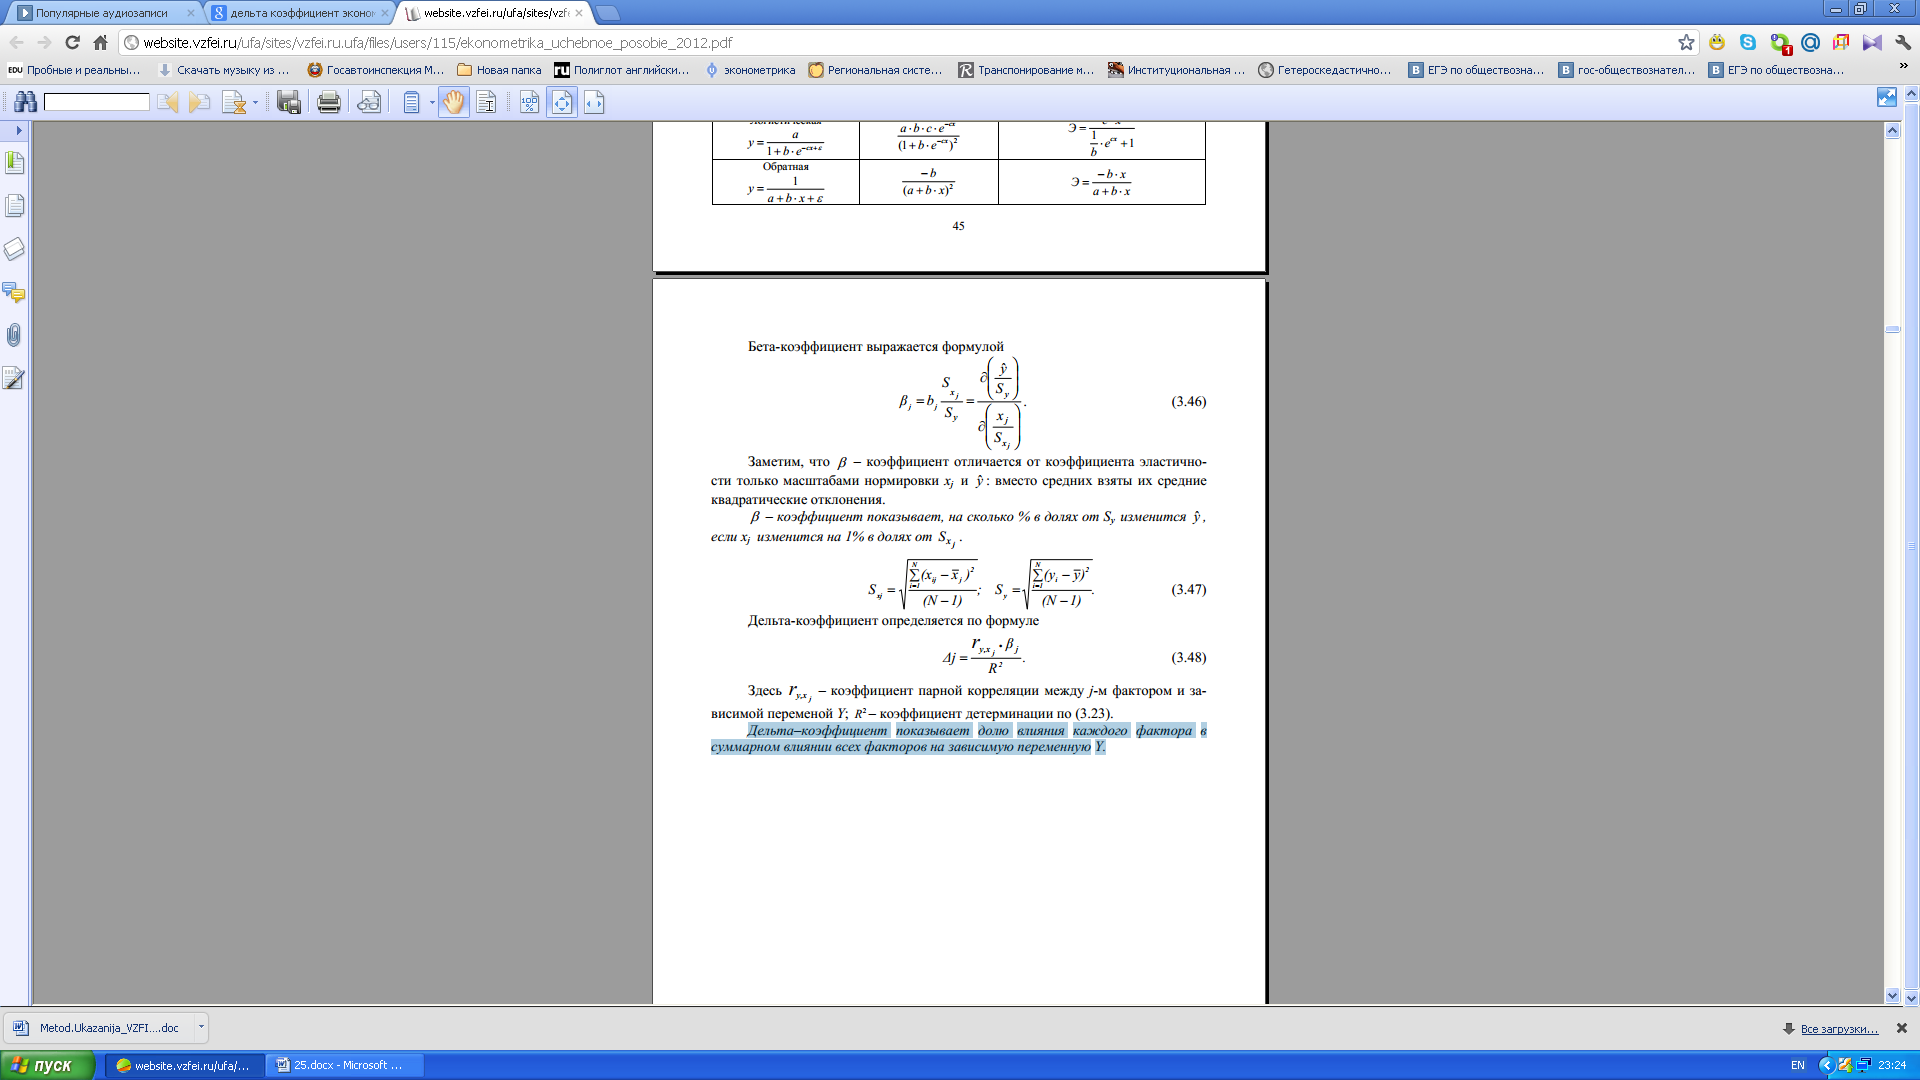Viewport: 1920px width, 1080px height.
Task: Go to previous search result
Action: [x=168, y=102]
